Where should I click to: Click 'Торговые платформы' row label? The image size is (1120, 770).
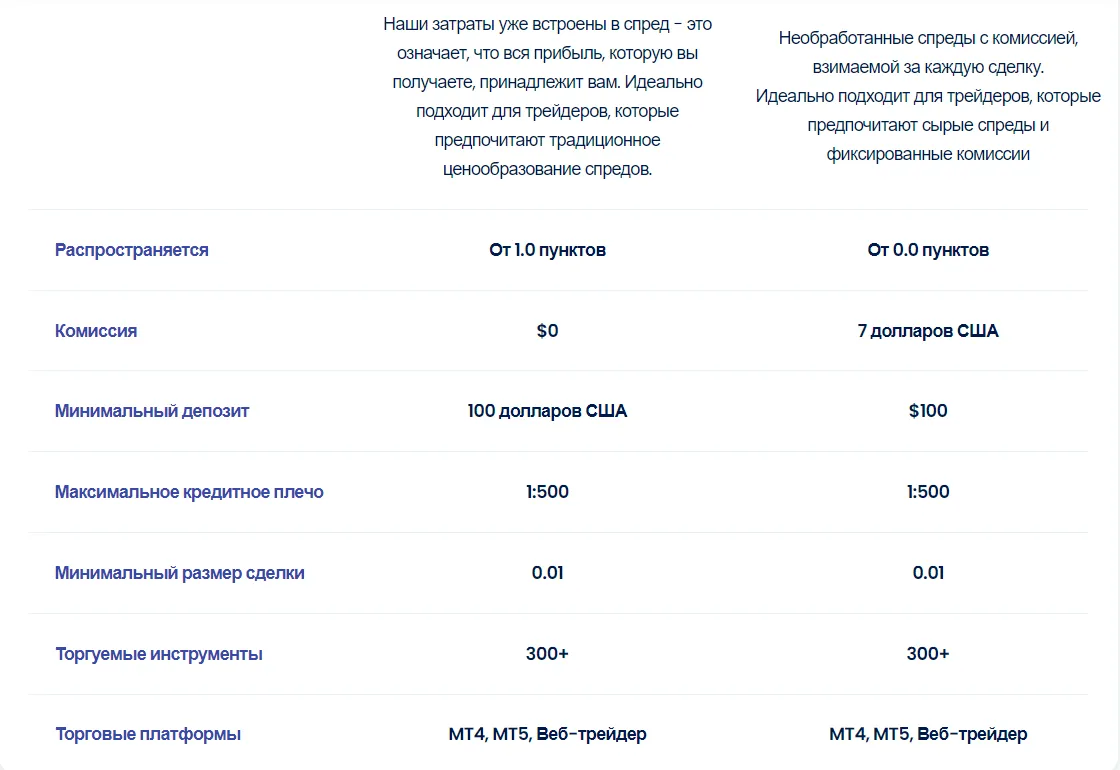click(x=148, y=734)
